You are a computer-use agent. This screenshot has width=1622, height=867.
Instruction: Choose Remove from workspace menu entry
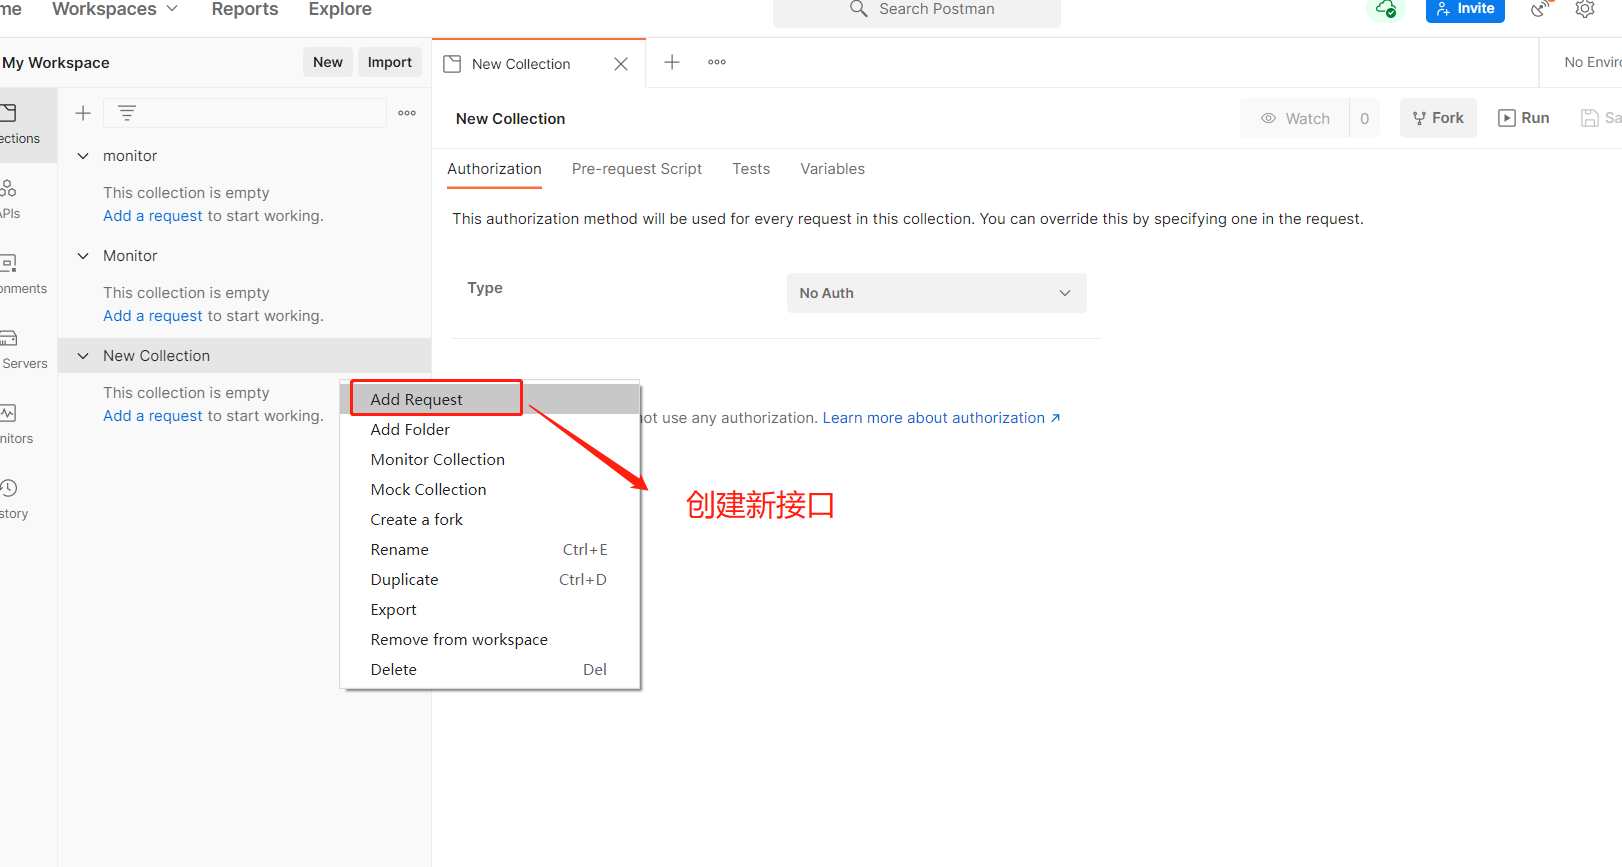[x=490, y=639]
